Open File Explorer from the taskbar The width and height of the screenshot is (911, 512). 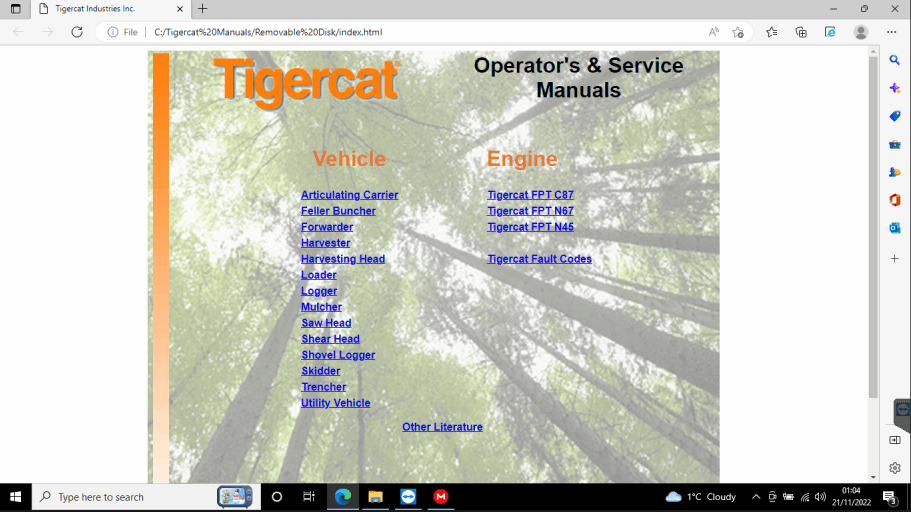click(x=376, y=497)
